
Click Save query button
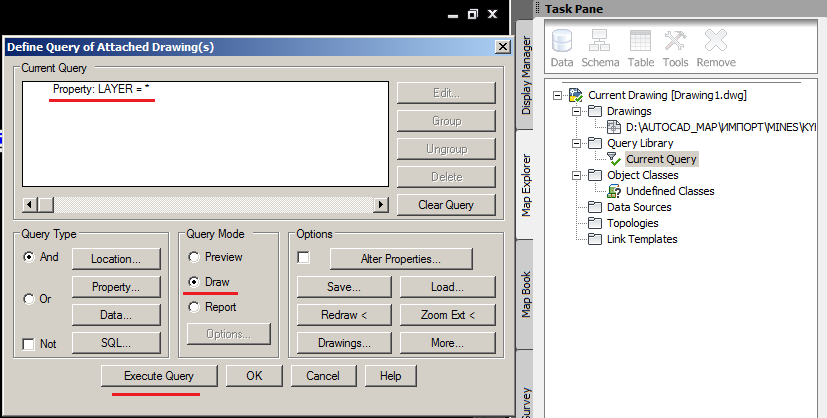click(x=344, y=287)
